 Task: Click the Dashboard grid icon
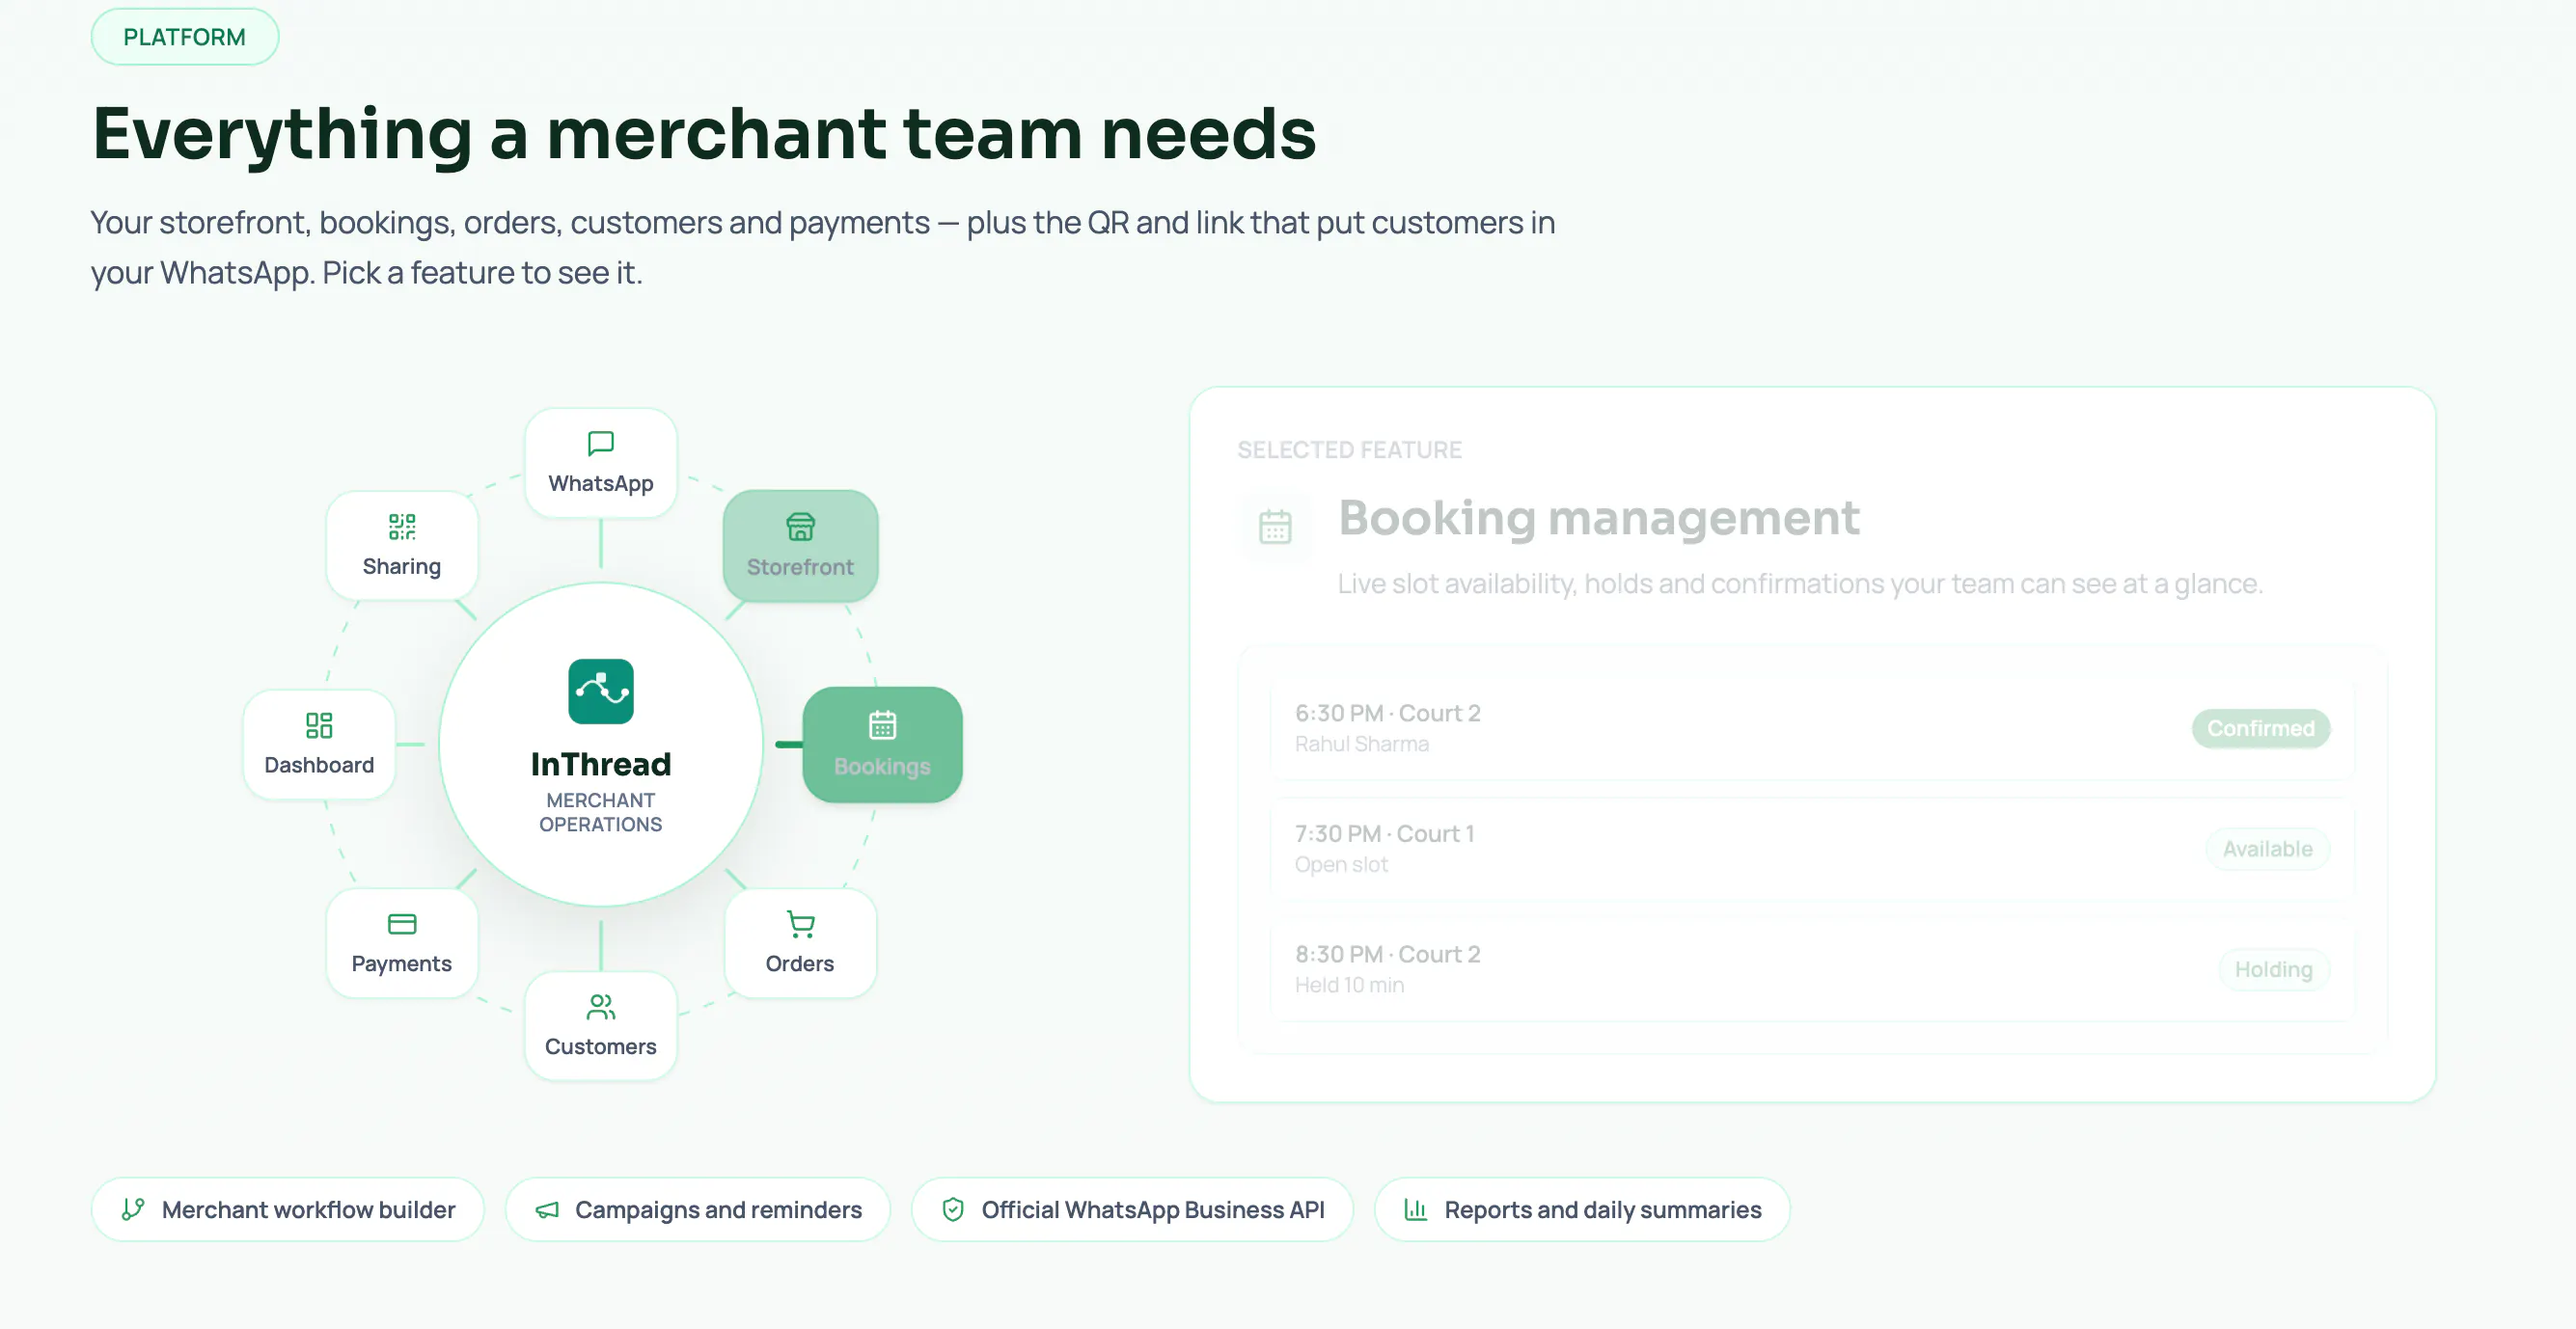pyautogui.click(x=319, y=725)
